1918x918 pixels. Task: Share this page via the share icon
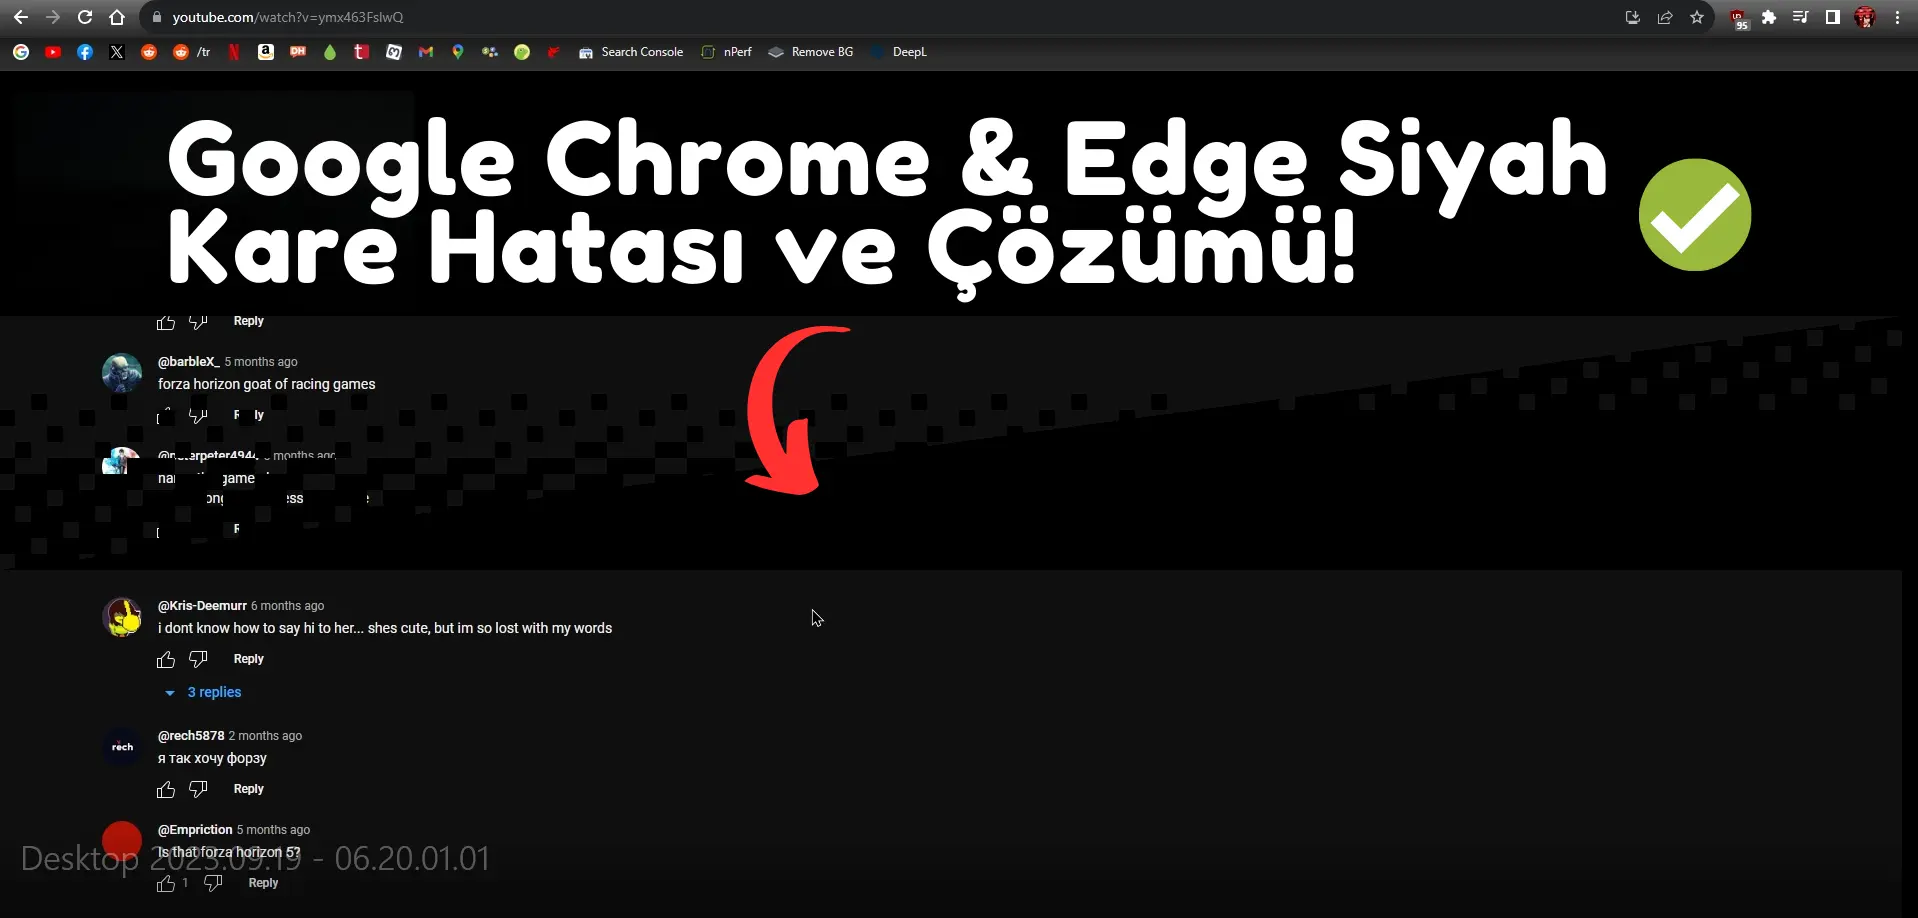(1665, 17)
